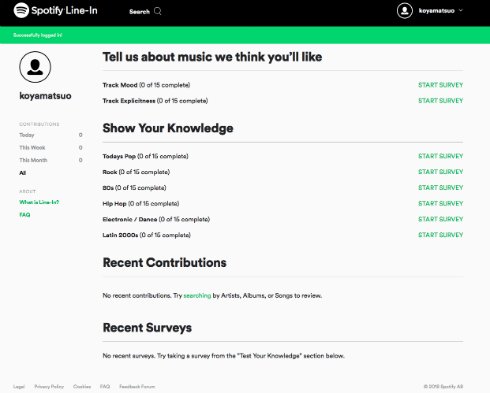490x393 pixels.
Task: Open the Feedback Forum footer link
Action: 137,387
